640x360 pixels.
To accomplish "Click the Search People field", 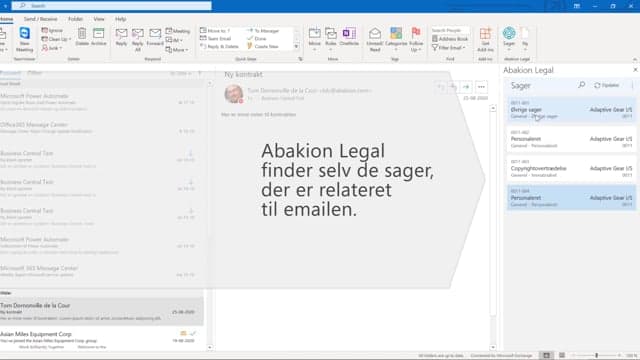I will [x=450, y=30].
